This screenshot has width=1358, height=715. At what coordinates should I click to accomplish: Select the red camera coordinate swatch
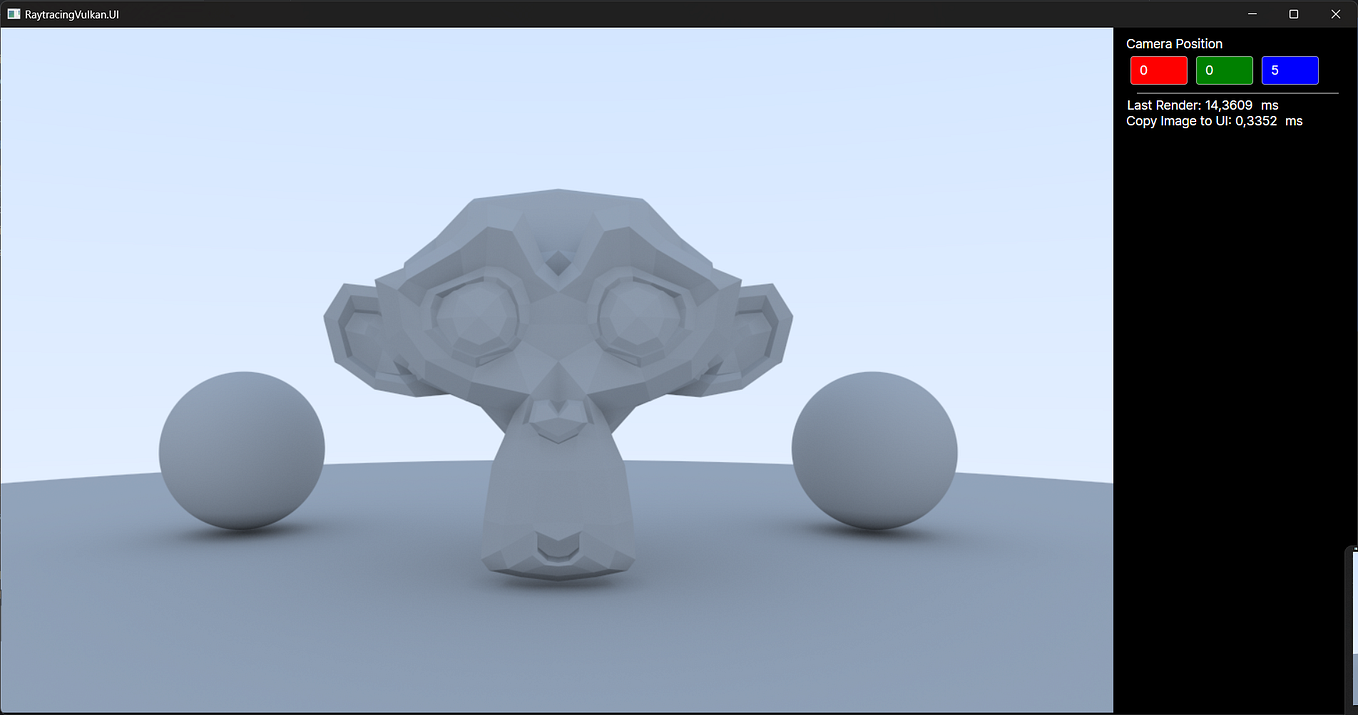click(x=1158, y=70)
